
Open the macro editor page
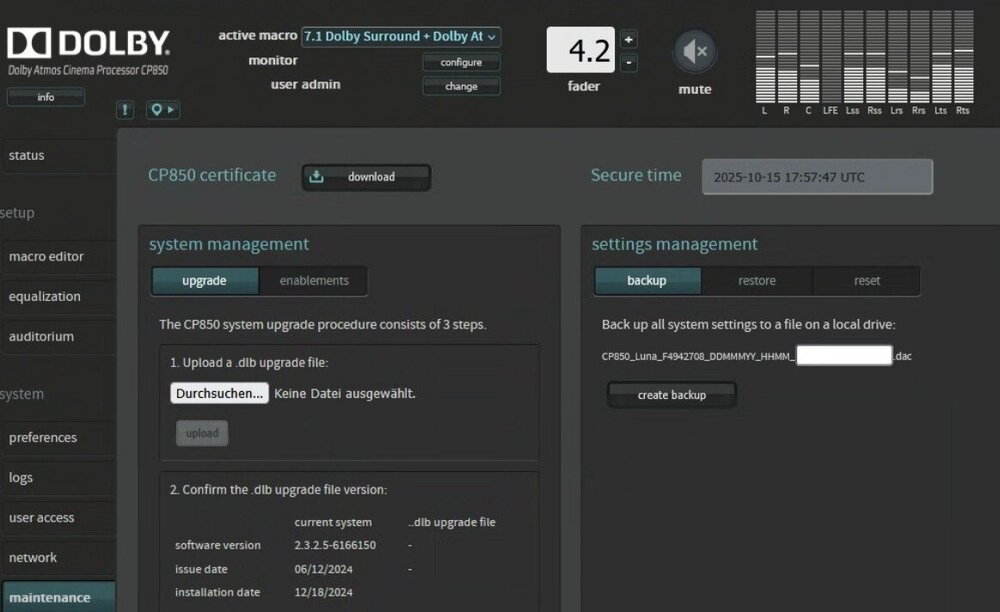click(x=47, y=257)
